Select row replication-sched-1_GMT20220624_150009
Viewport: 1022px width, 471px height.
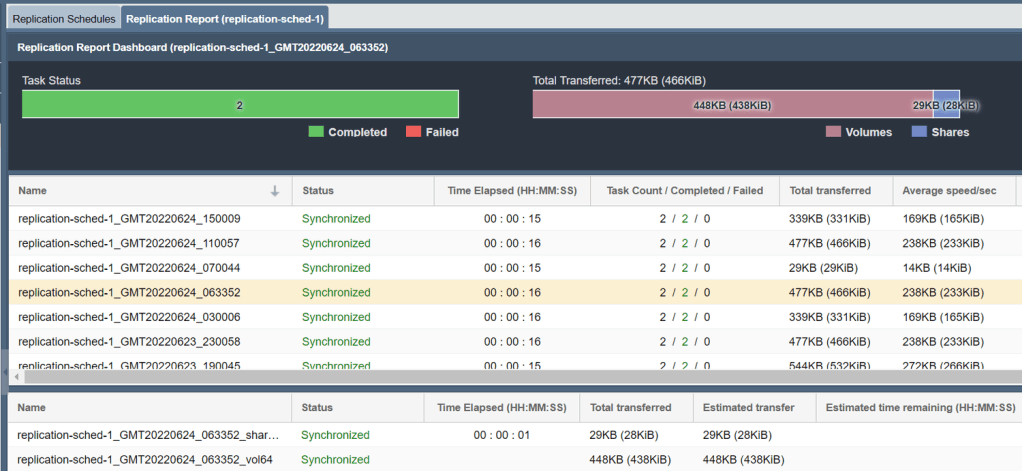coord(129,219)
